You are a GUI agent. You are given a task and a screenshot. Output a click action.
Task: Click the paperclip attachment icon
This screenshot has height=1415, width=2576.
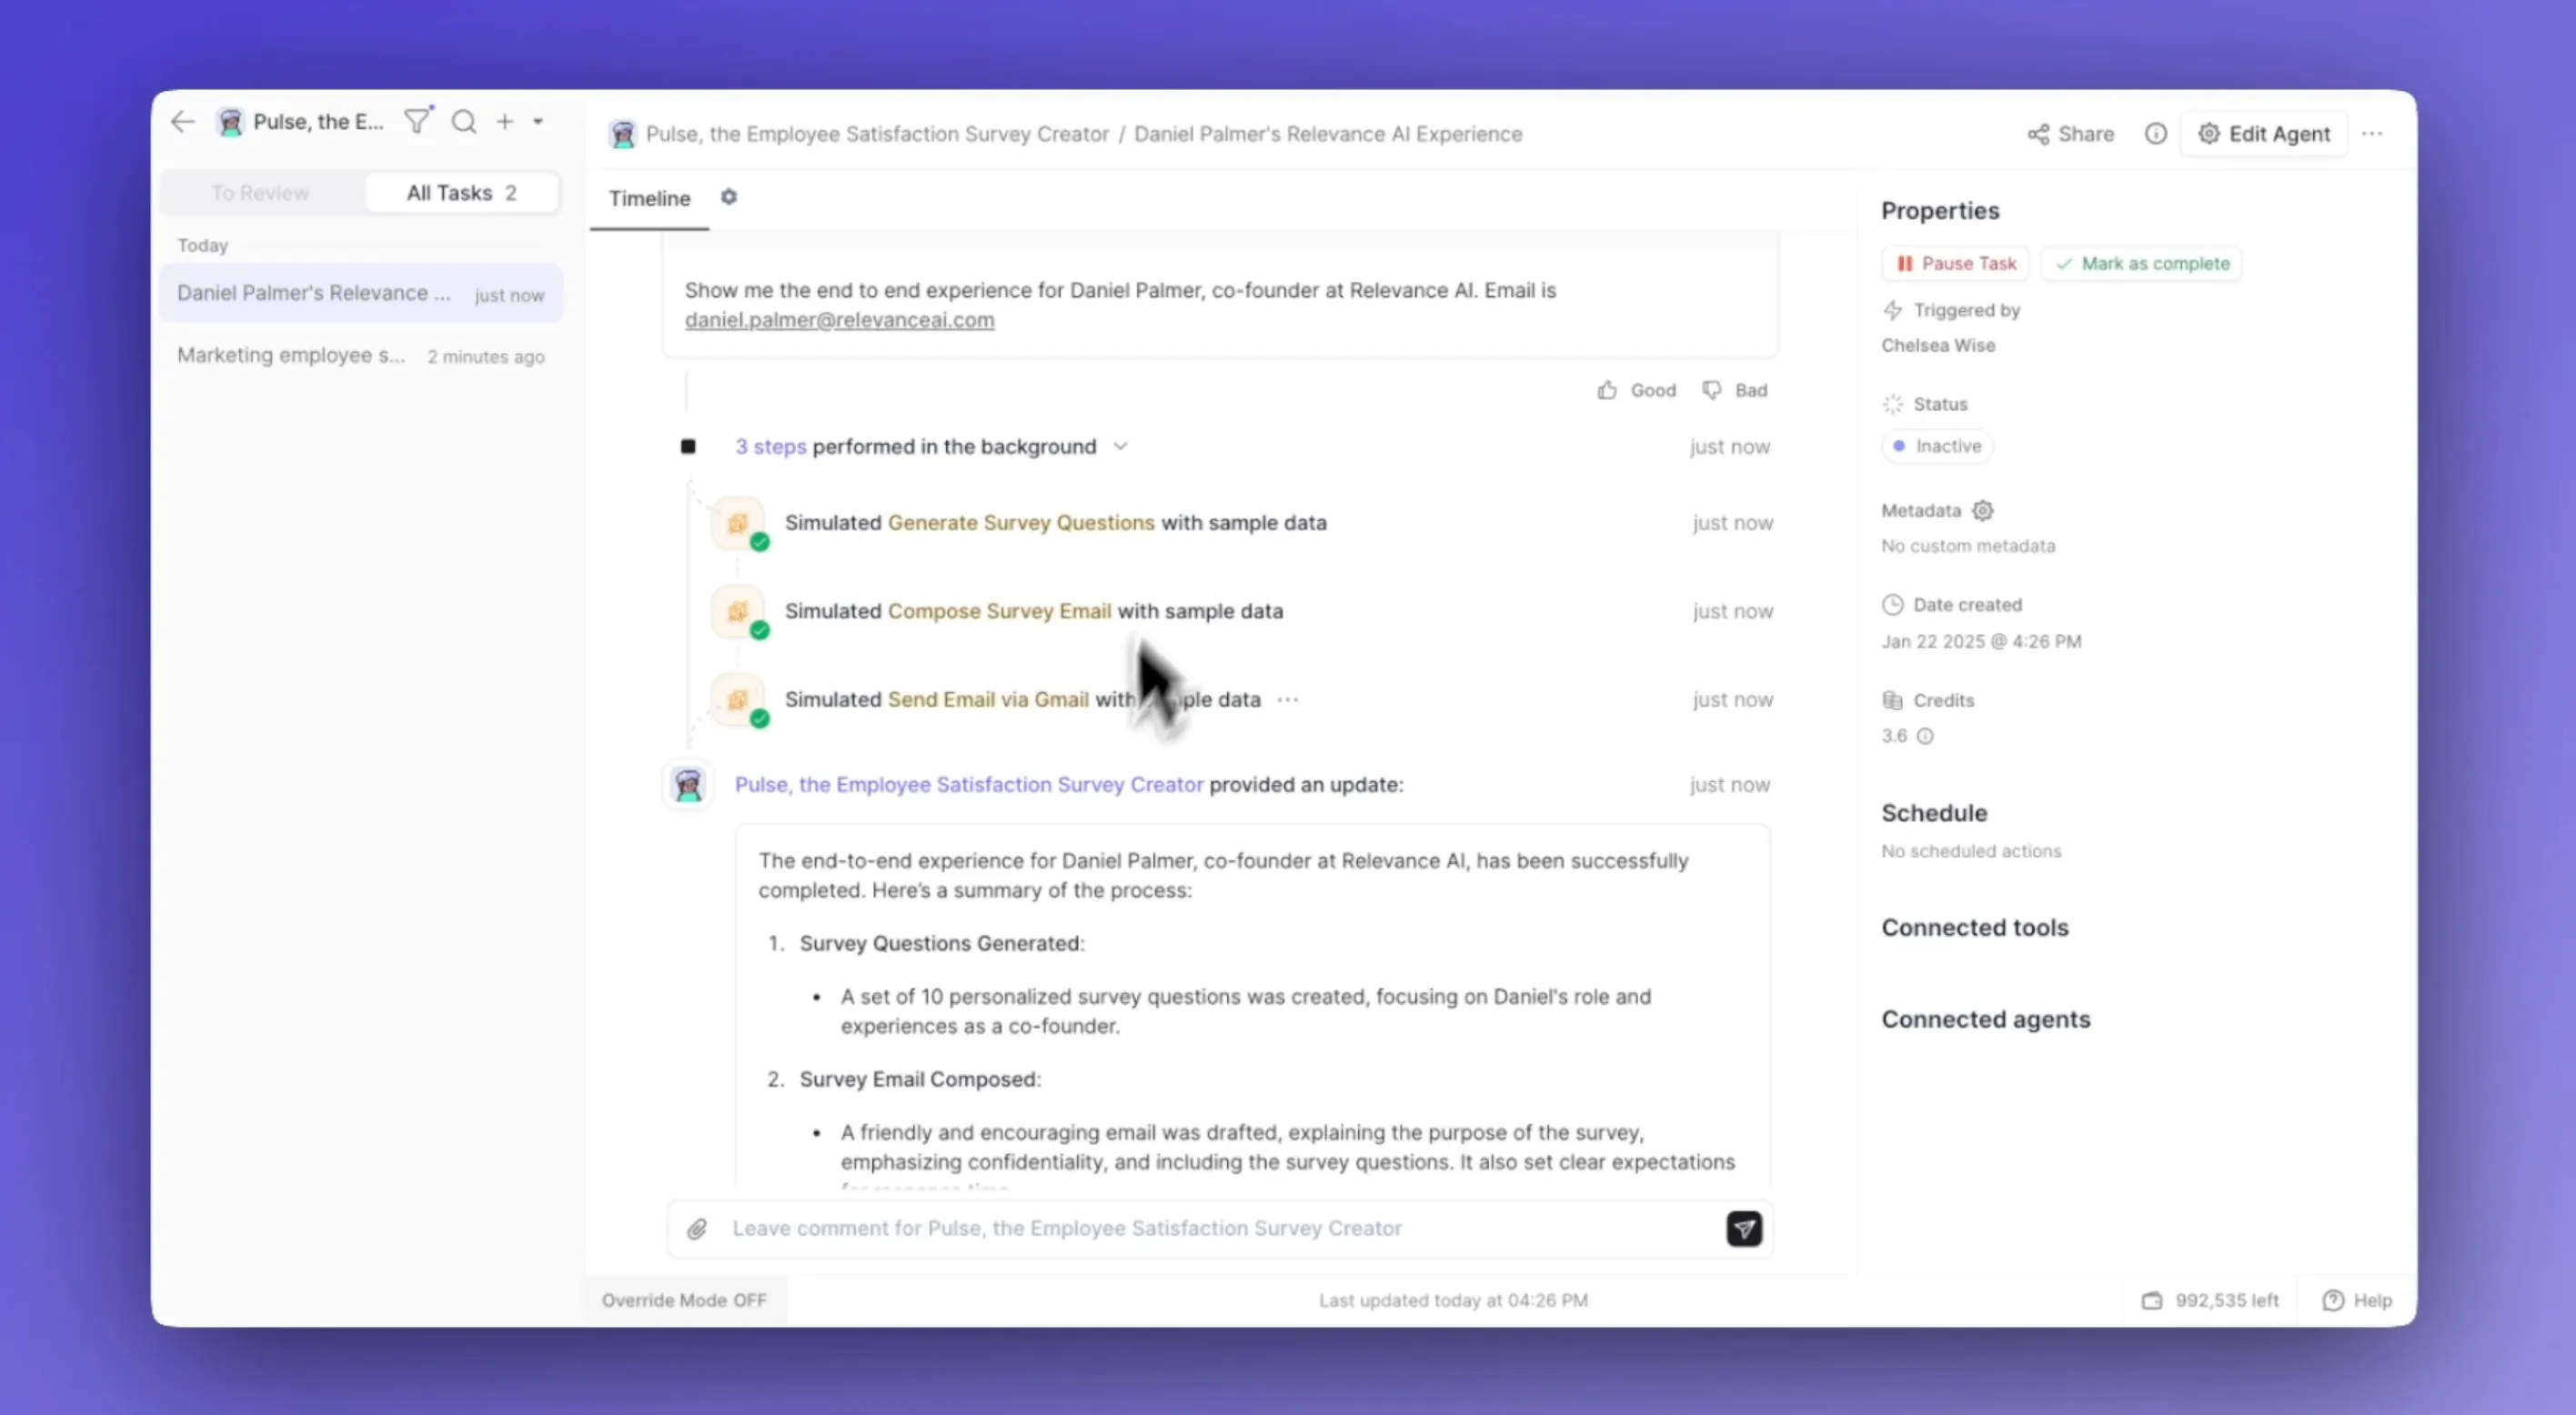697,1228
